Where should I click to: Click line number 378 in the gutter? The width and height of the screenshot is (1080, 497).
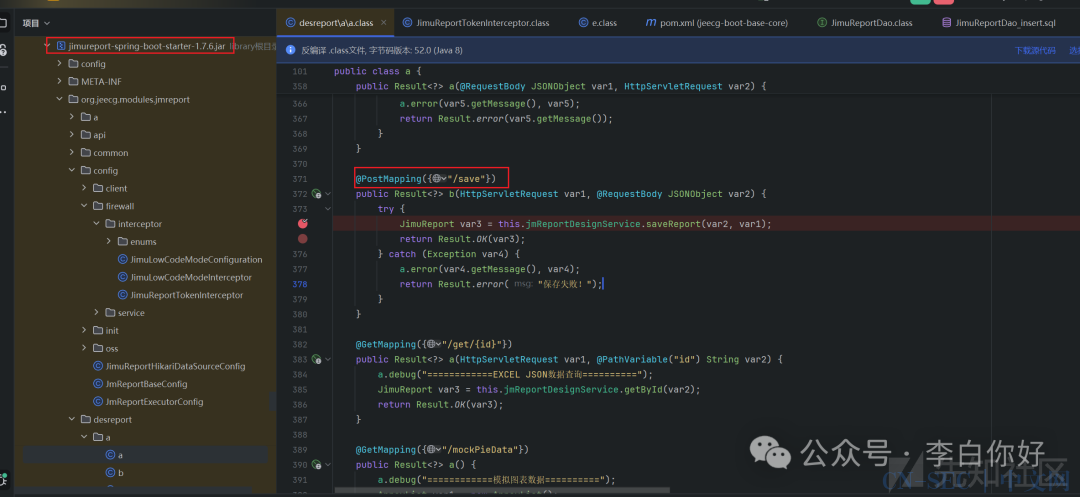pos(299,284)
